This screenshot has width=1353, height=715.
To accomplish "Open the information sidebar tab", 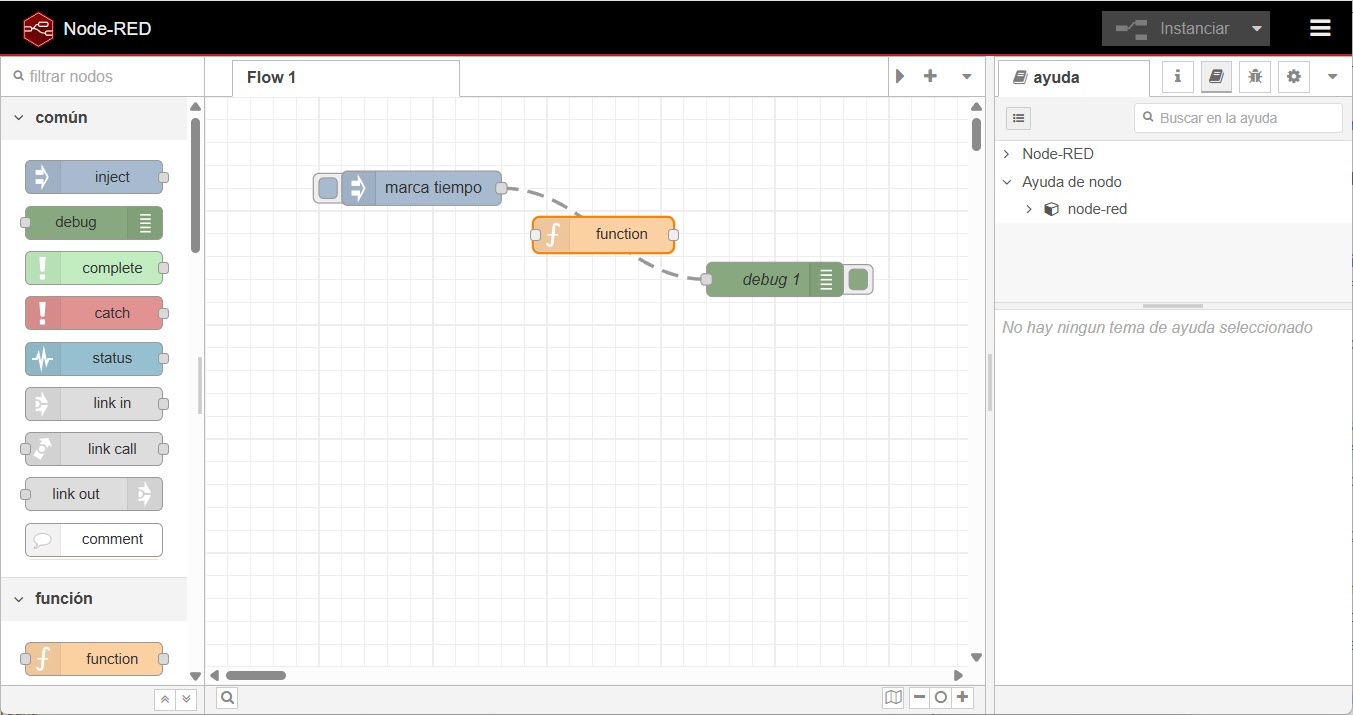I will point(1177,77).
